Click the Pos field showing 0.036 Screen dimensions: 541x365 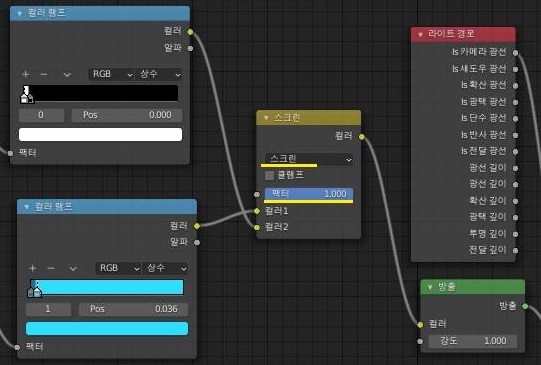pos(134,309)
